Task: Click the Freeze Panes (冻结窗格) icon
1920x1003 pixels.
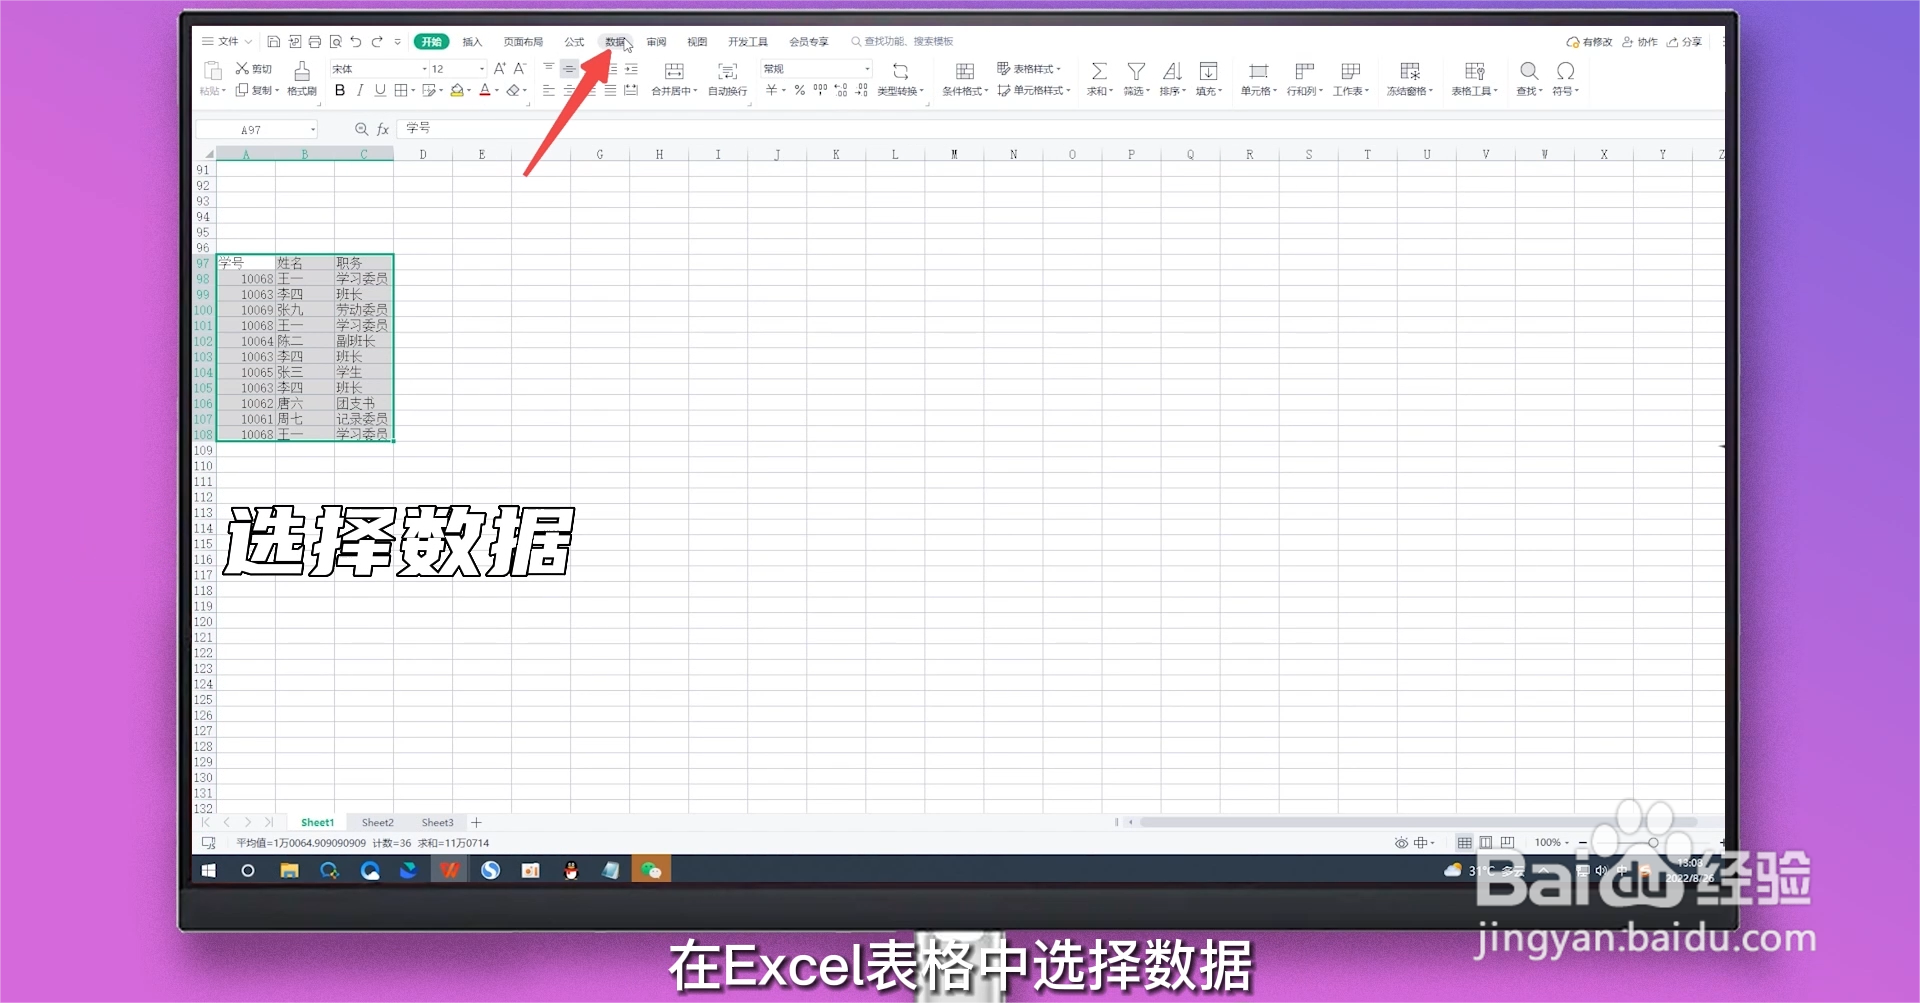Action: [x=1410, y=71]
